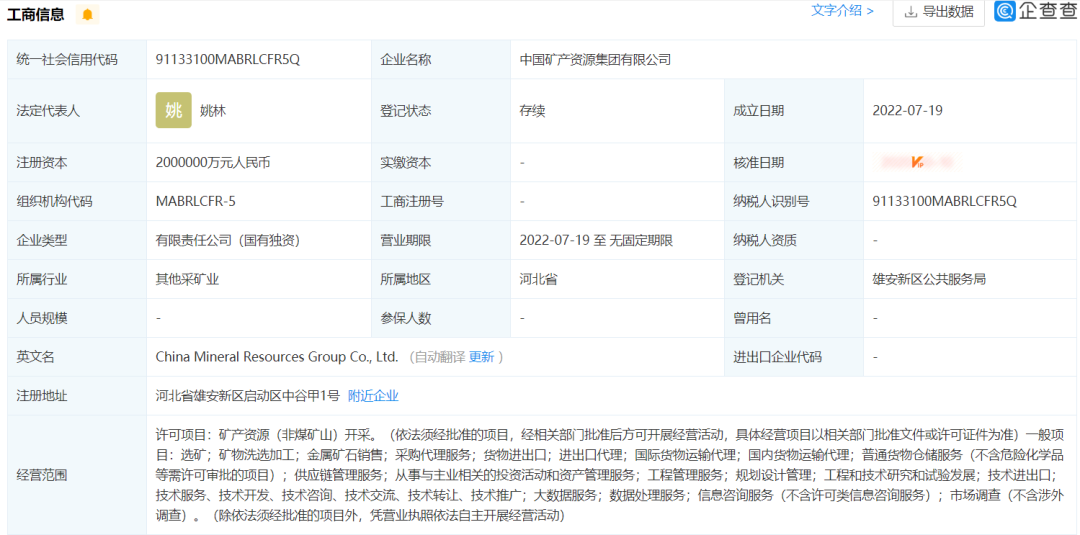This screenshot has height=535, width=1080.
Task: Click 更新 next to the English name
Action: pyautogui.click(x=481, y=357)
